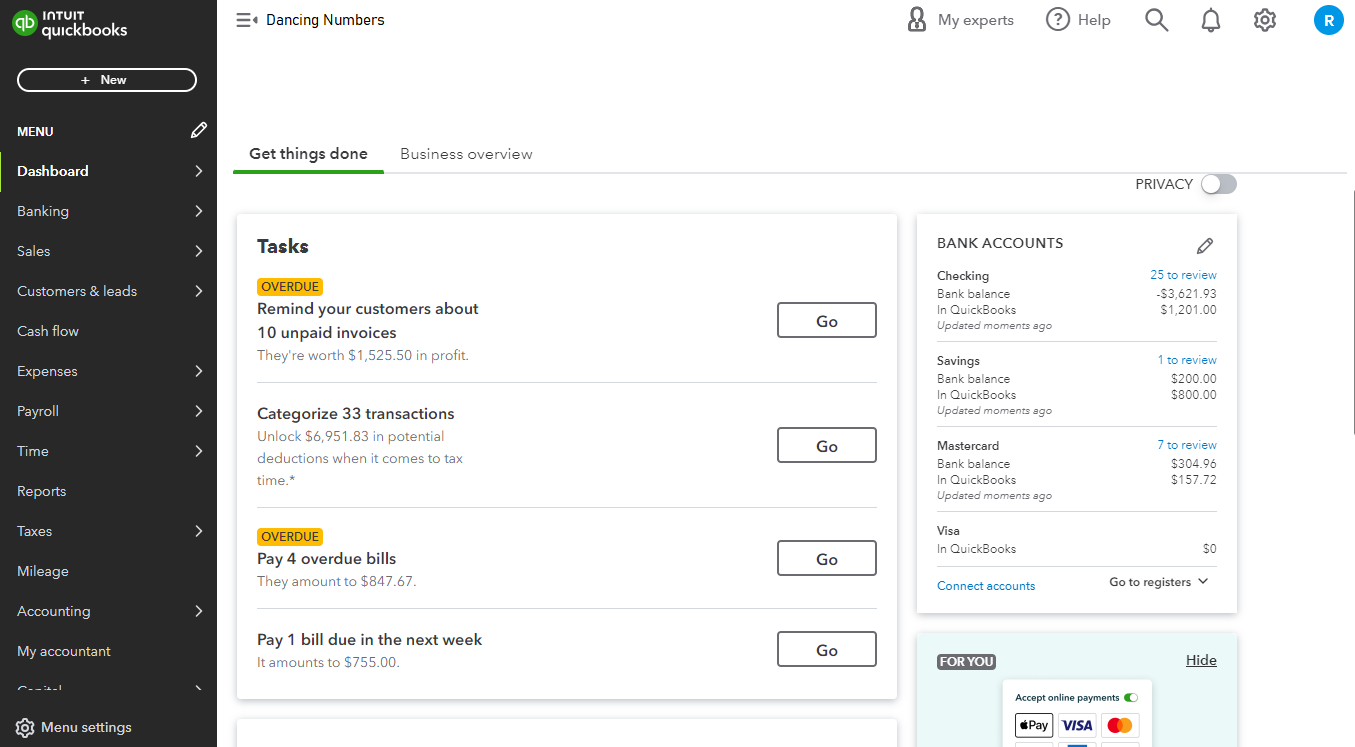Viewport: 1355px width, 747px height.
Task: Select the Get things done tab
Action: pos(307,153)
